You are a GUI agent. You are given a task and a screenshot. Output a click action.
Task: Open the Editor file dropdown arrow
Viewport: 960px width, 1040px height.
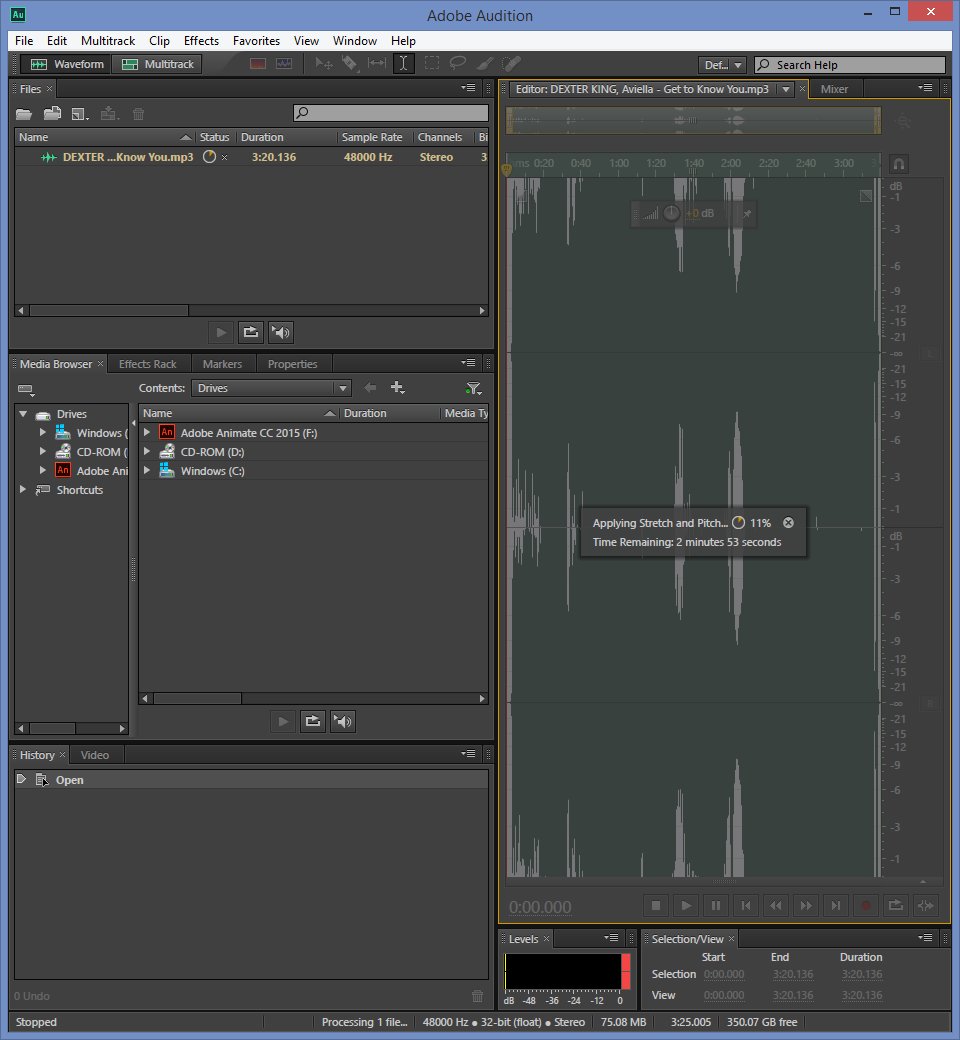(786, 89)
